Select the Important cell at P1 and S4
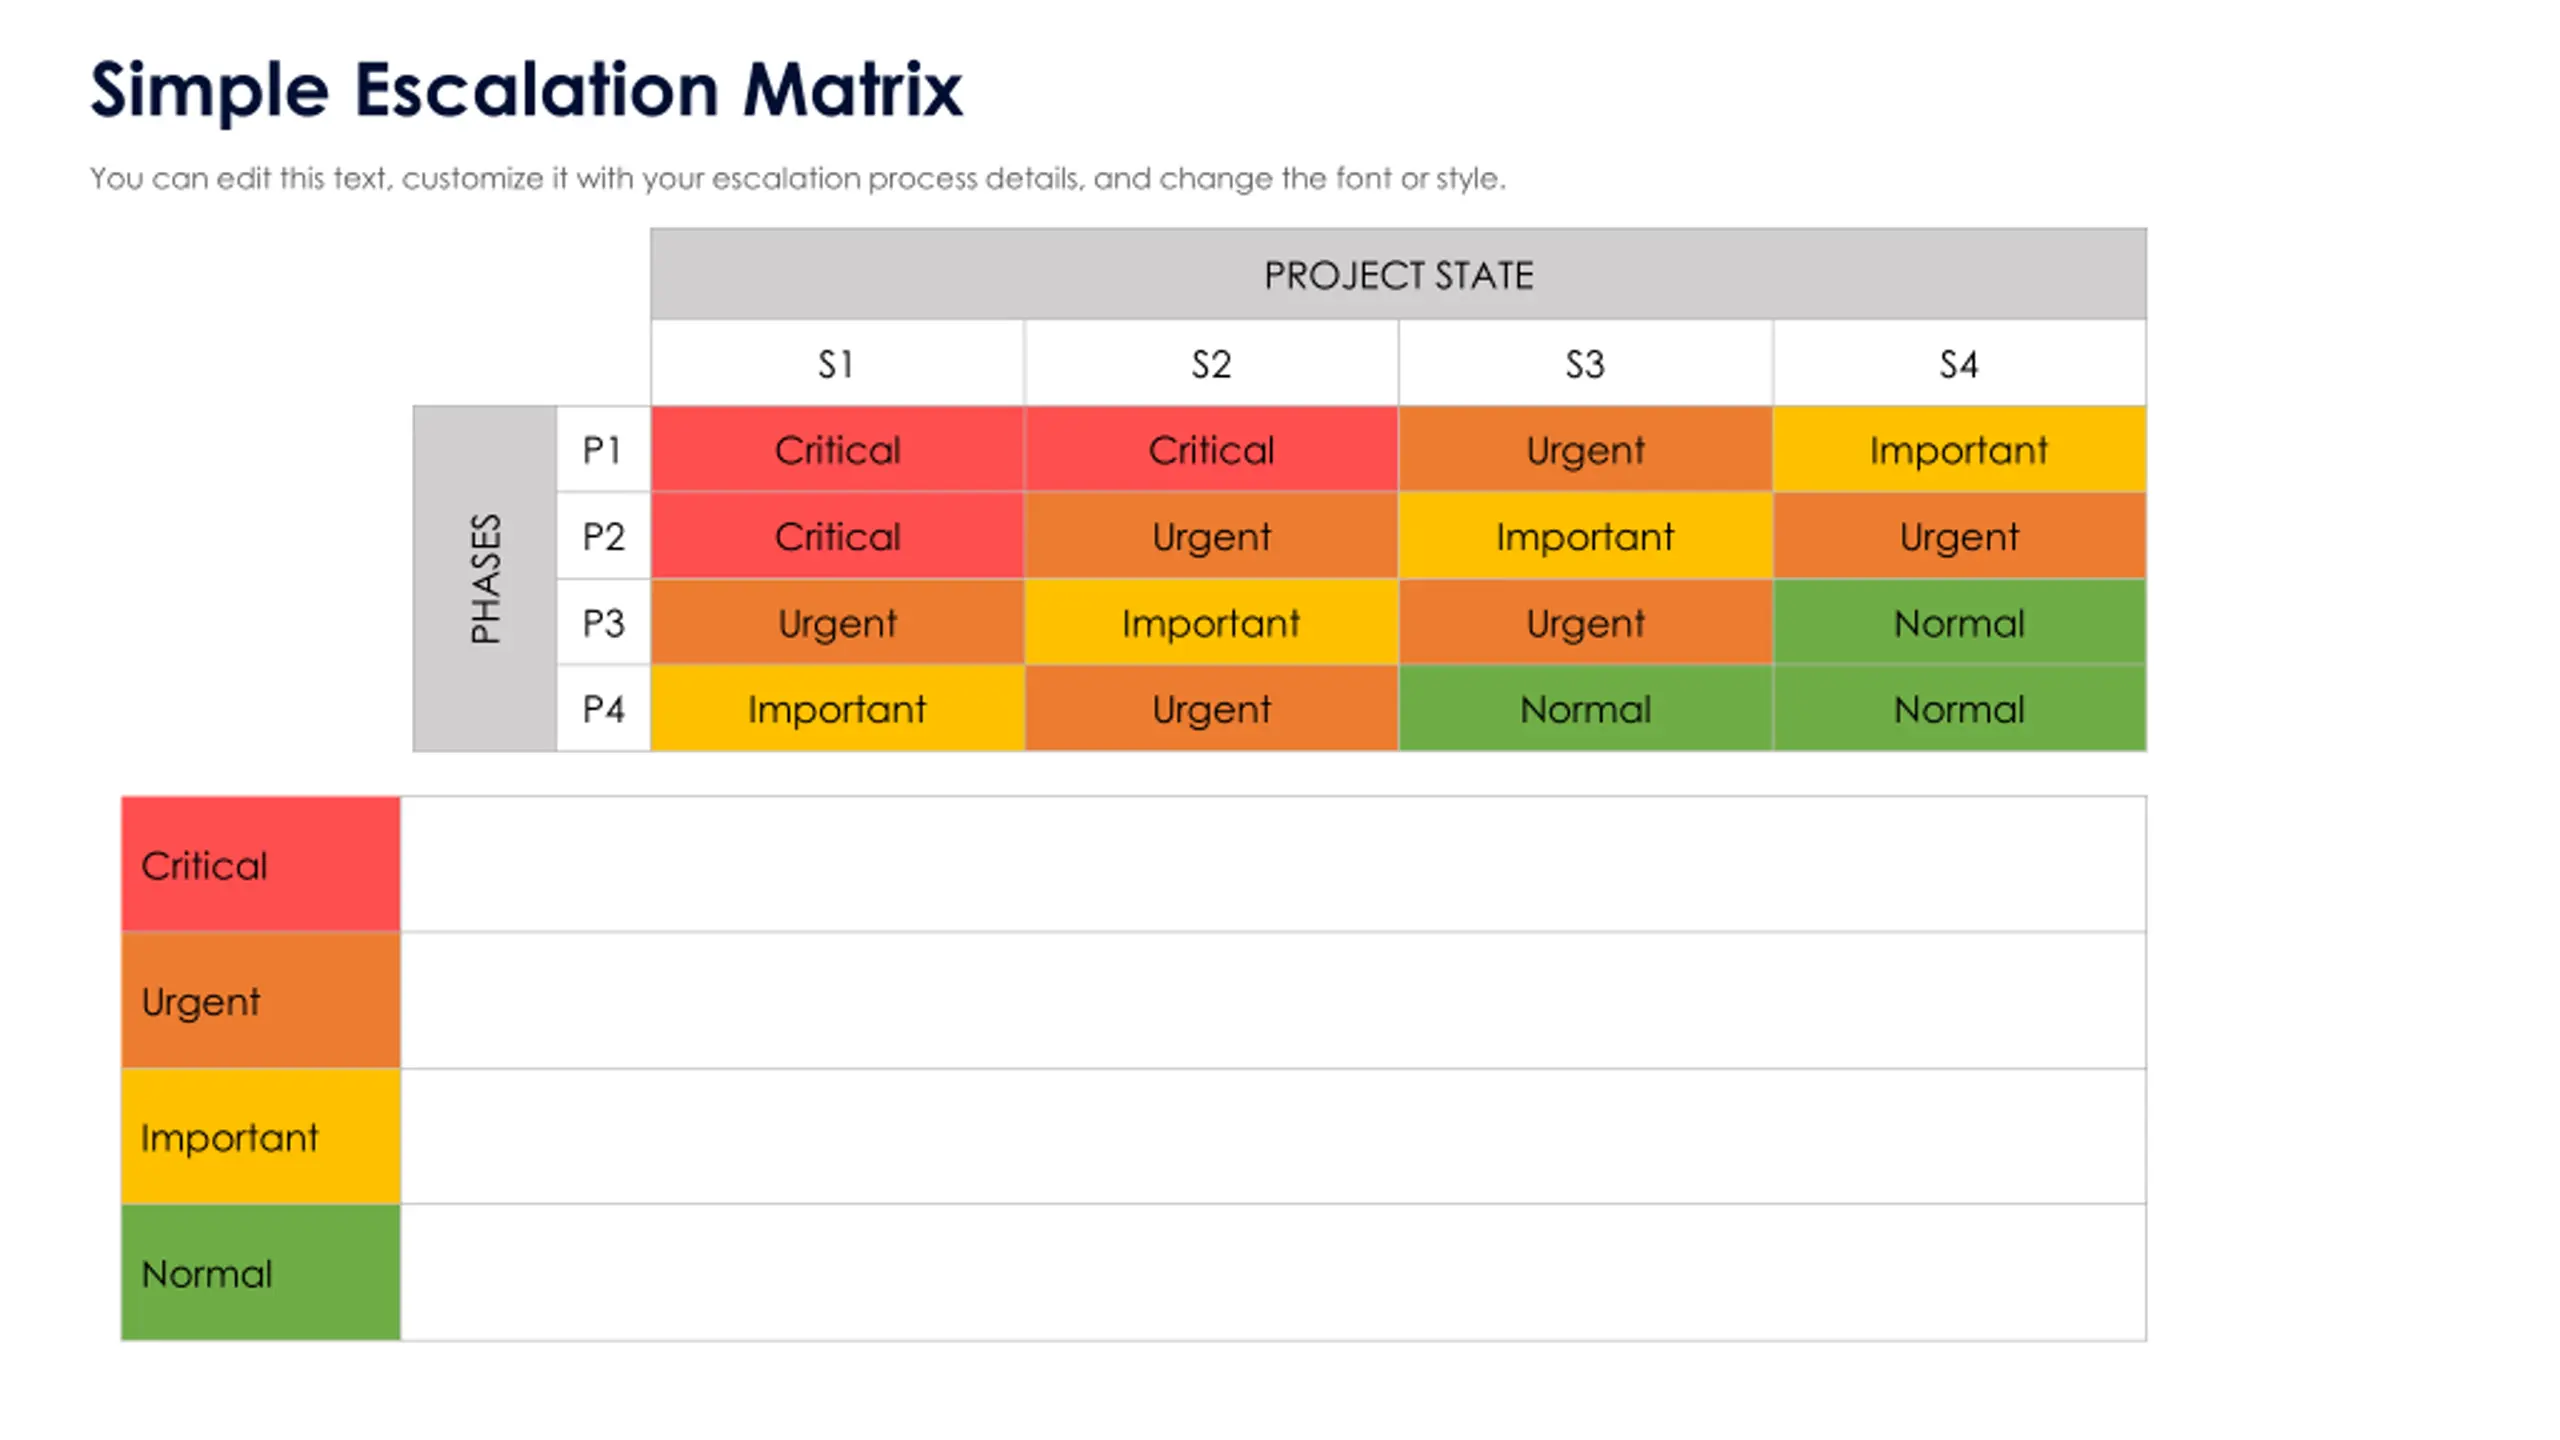Viewport: 2560px width, 1440px height. point(1959,450)
